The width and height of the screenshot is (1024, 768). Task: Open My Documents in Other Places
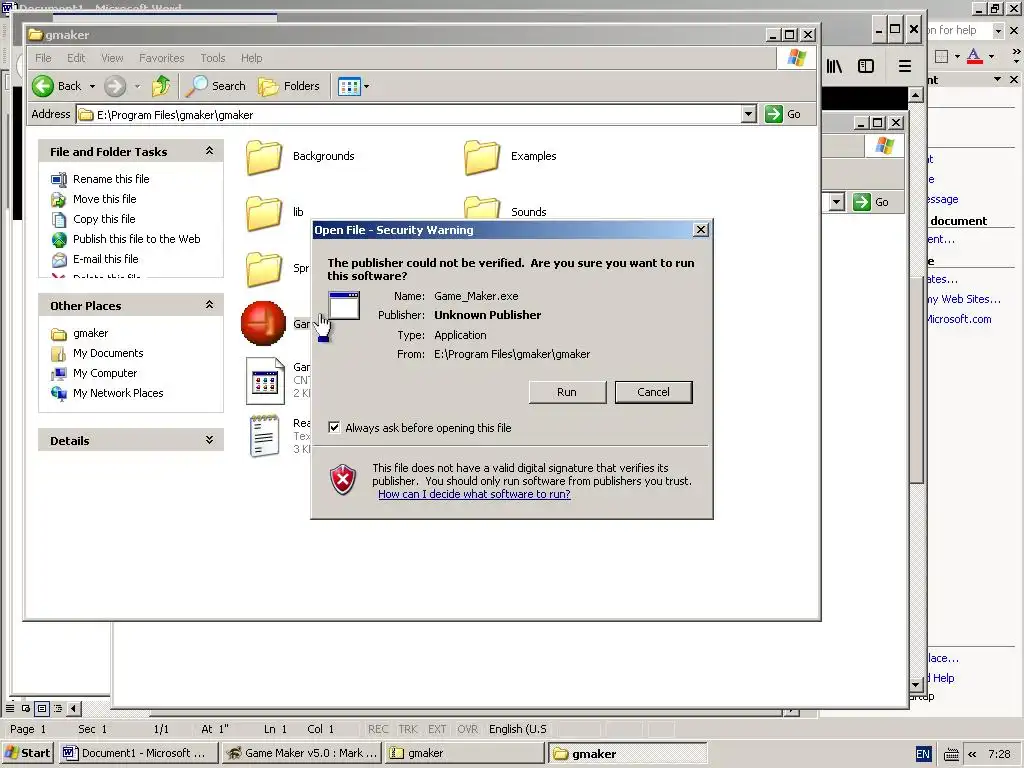pos(108,353)
